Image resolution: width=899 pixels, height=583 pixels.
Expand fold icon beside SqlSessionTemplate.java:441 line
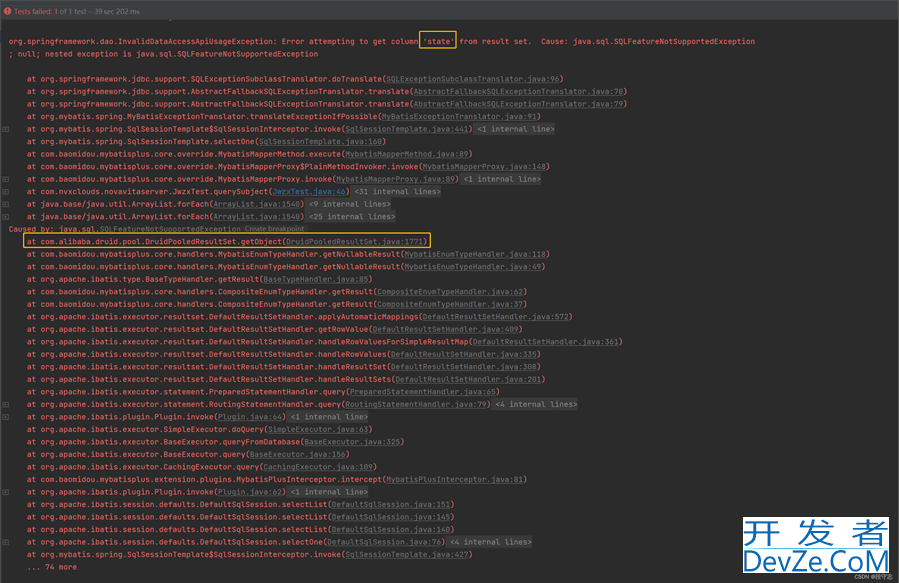click(6, 129)
